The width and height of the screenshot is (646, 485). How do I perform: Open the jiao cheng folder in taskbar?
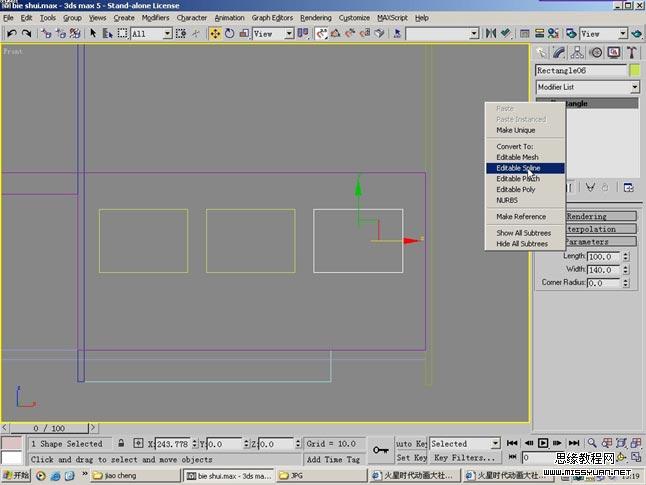pyautogui.click(x=135, y=476)
